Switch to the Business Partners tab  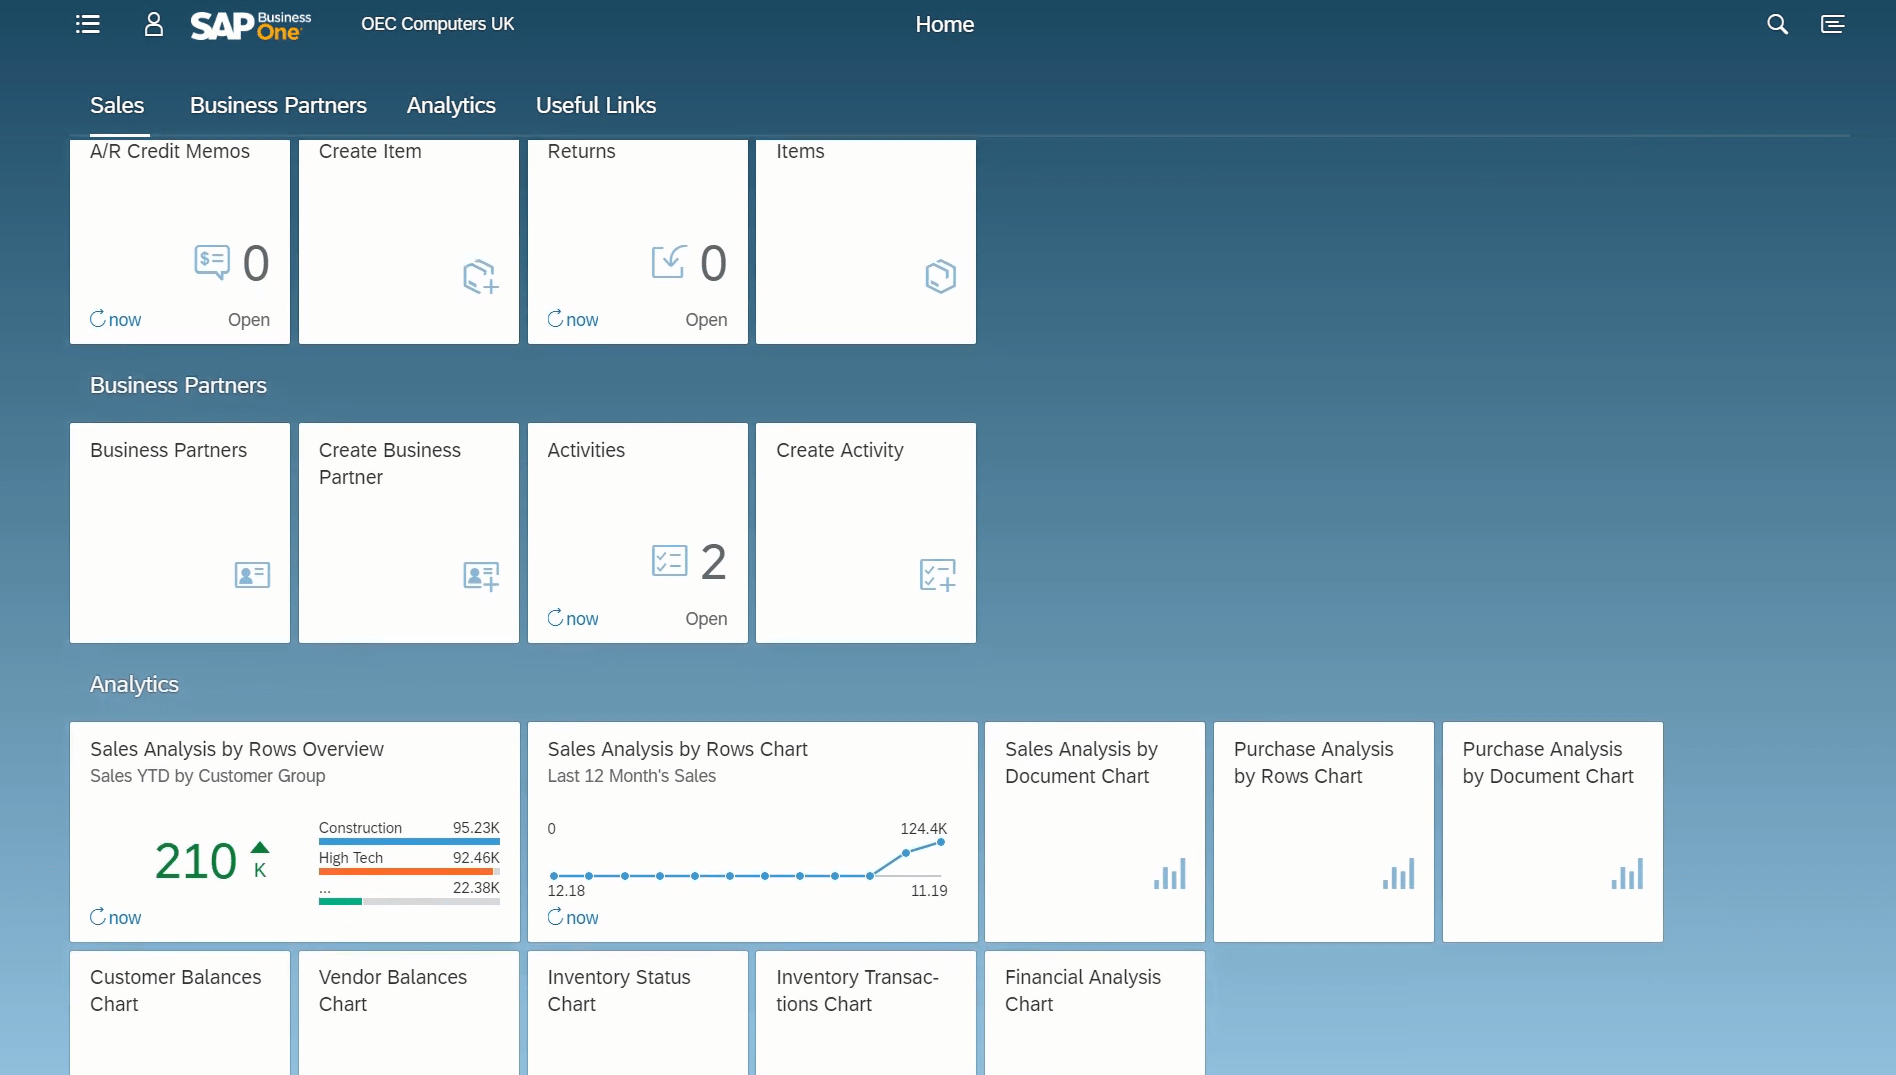pos(278,105)
